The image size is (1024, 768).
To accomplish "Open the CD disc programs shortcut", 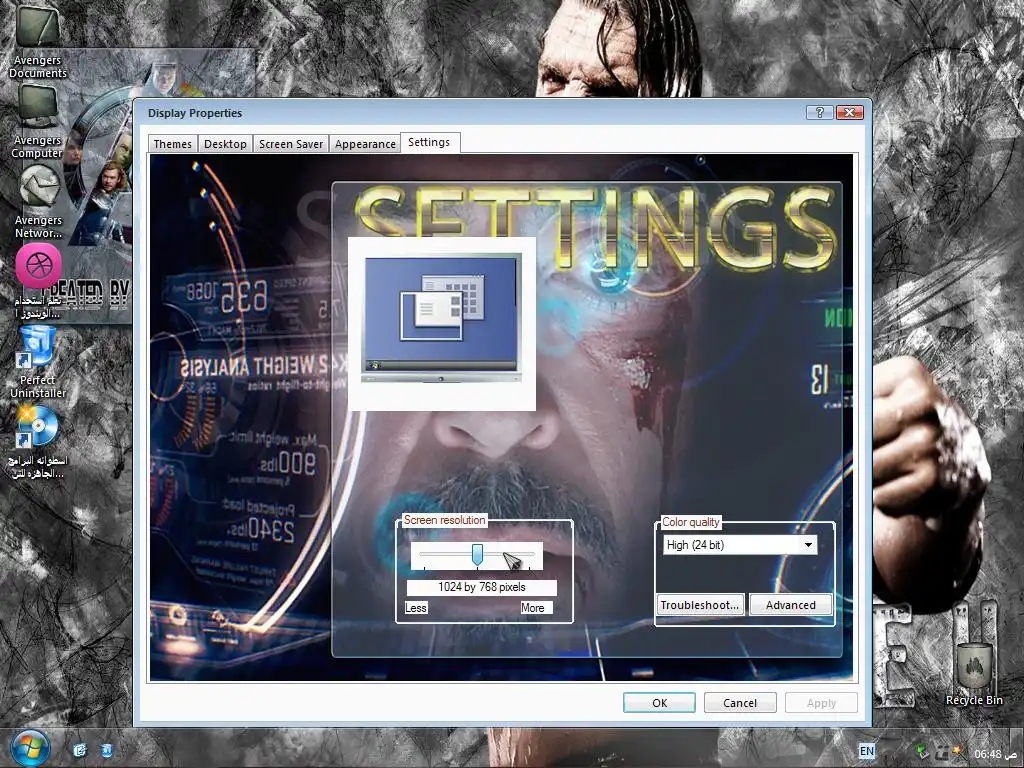I will (x=38, y=443).
